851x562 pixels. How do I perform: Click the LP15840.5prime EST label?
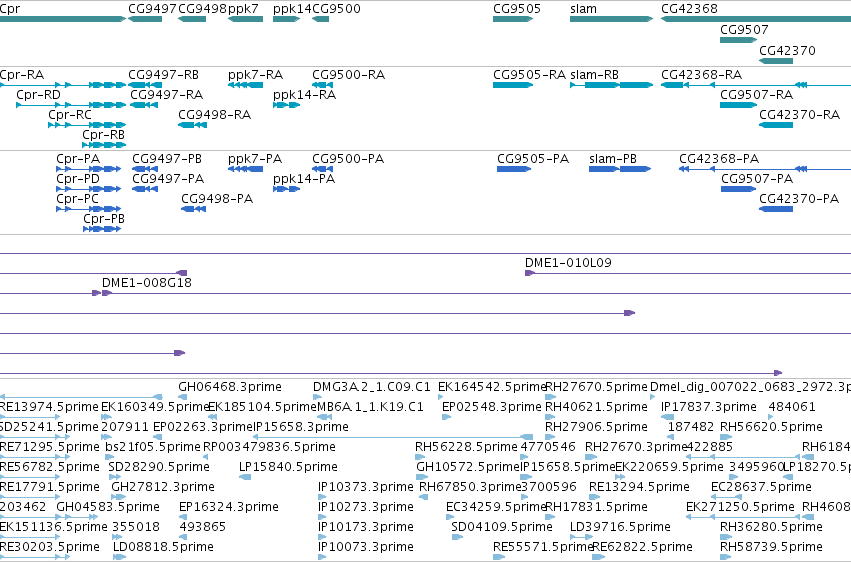[x=288, y=467]
